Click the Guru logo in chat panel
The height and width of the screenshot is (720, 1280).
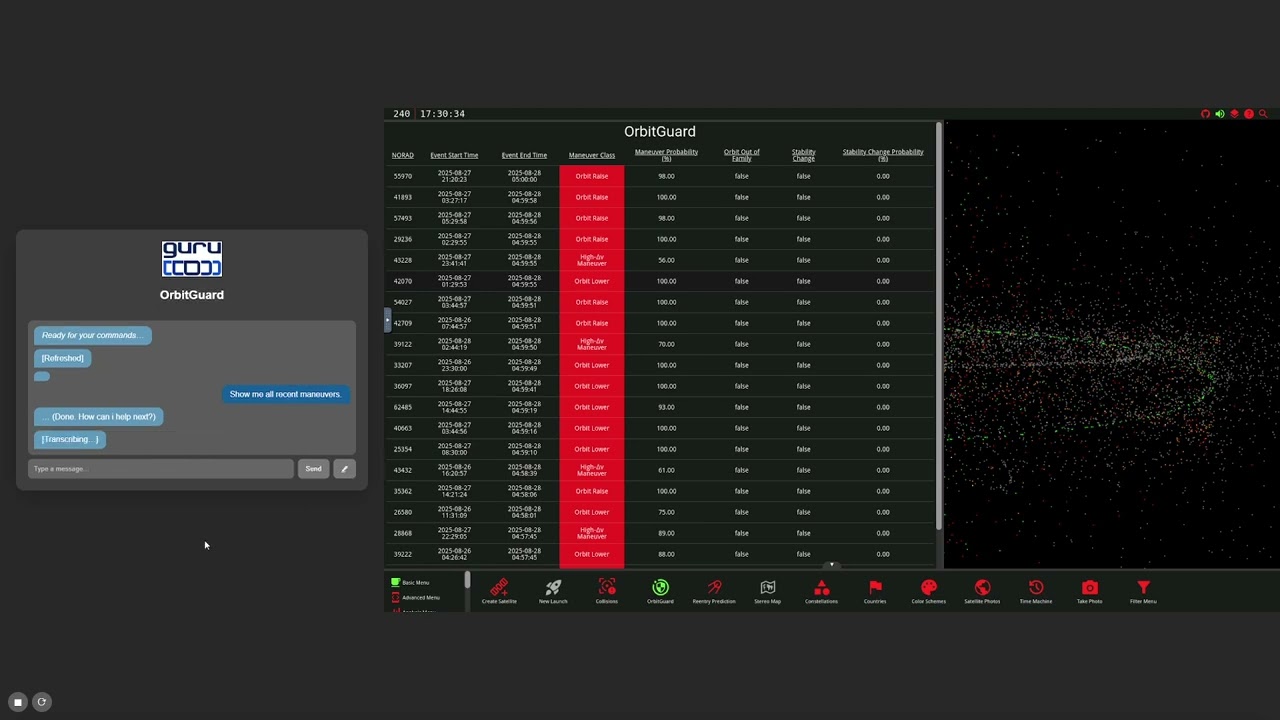click(192, 259)
